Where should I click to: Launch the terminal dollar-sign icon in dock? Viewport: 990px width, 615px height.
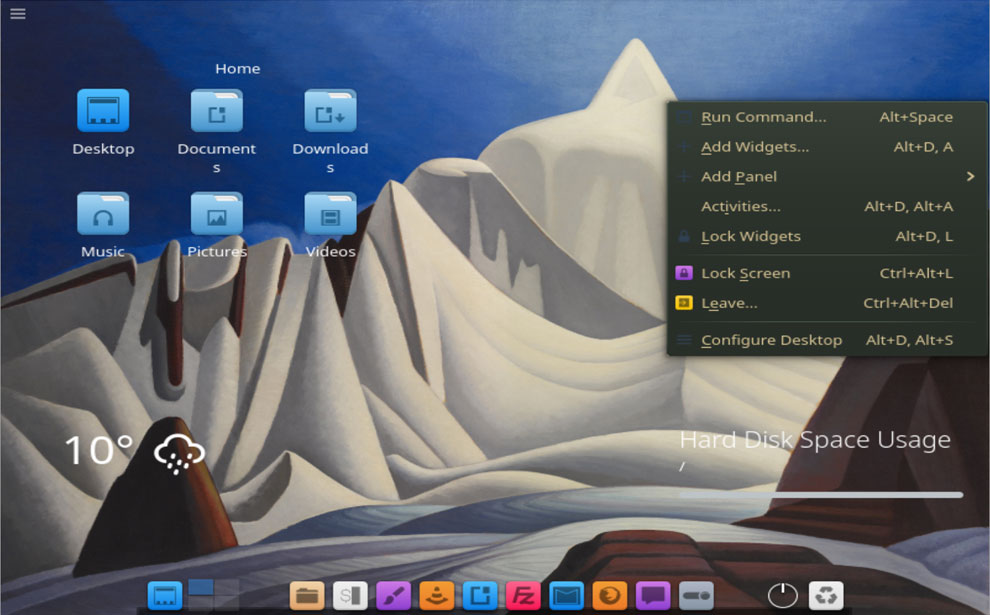coord(350,595)
